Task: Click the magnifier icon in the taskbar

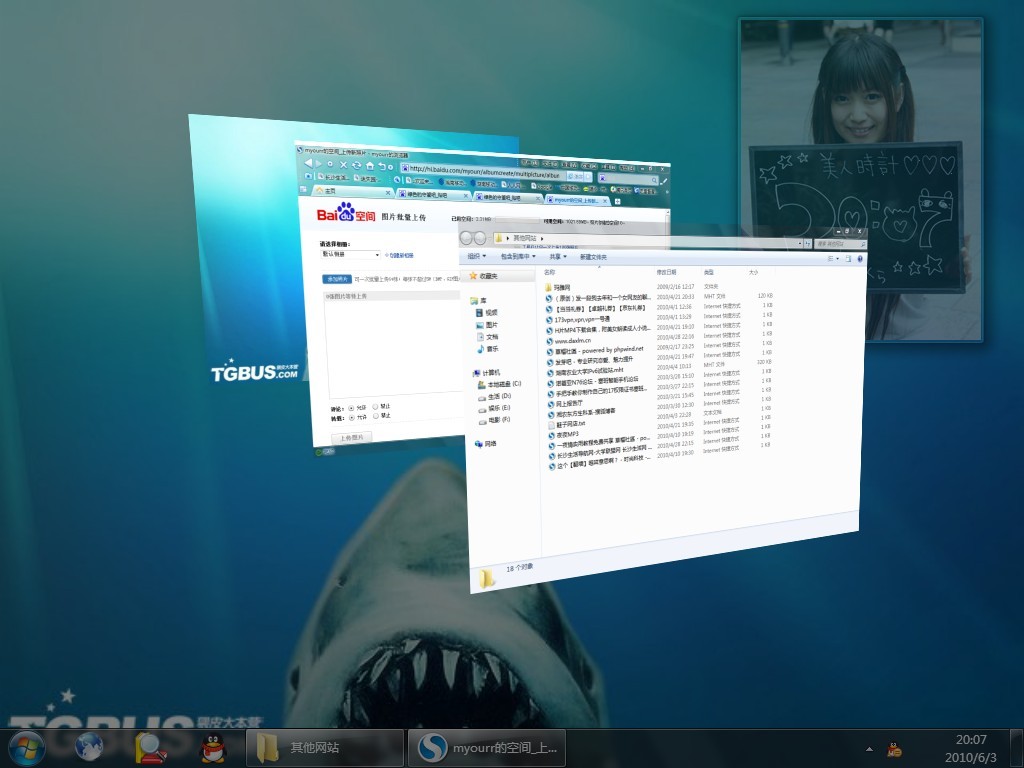Action: pyautogui.click(x=151, y=747)
